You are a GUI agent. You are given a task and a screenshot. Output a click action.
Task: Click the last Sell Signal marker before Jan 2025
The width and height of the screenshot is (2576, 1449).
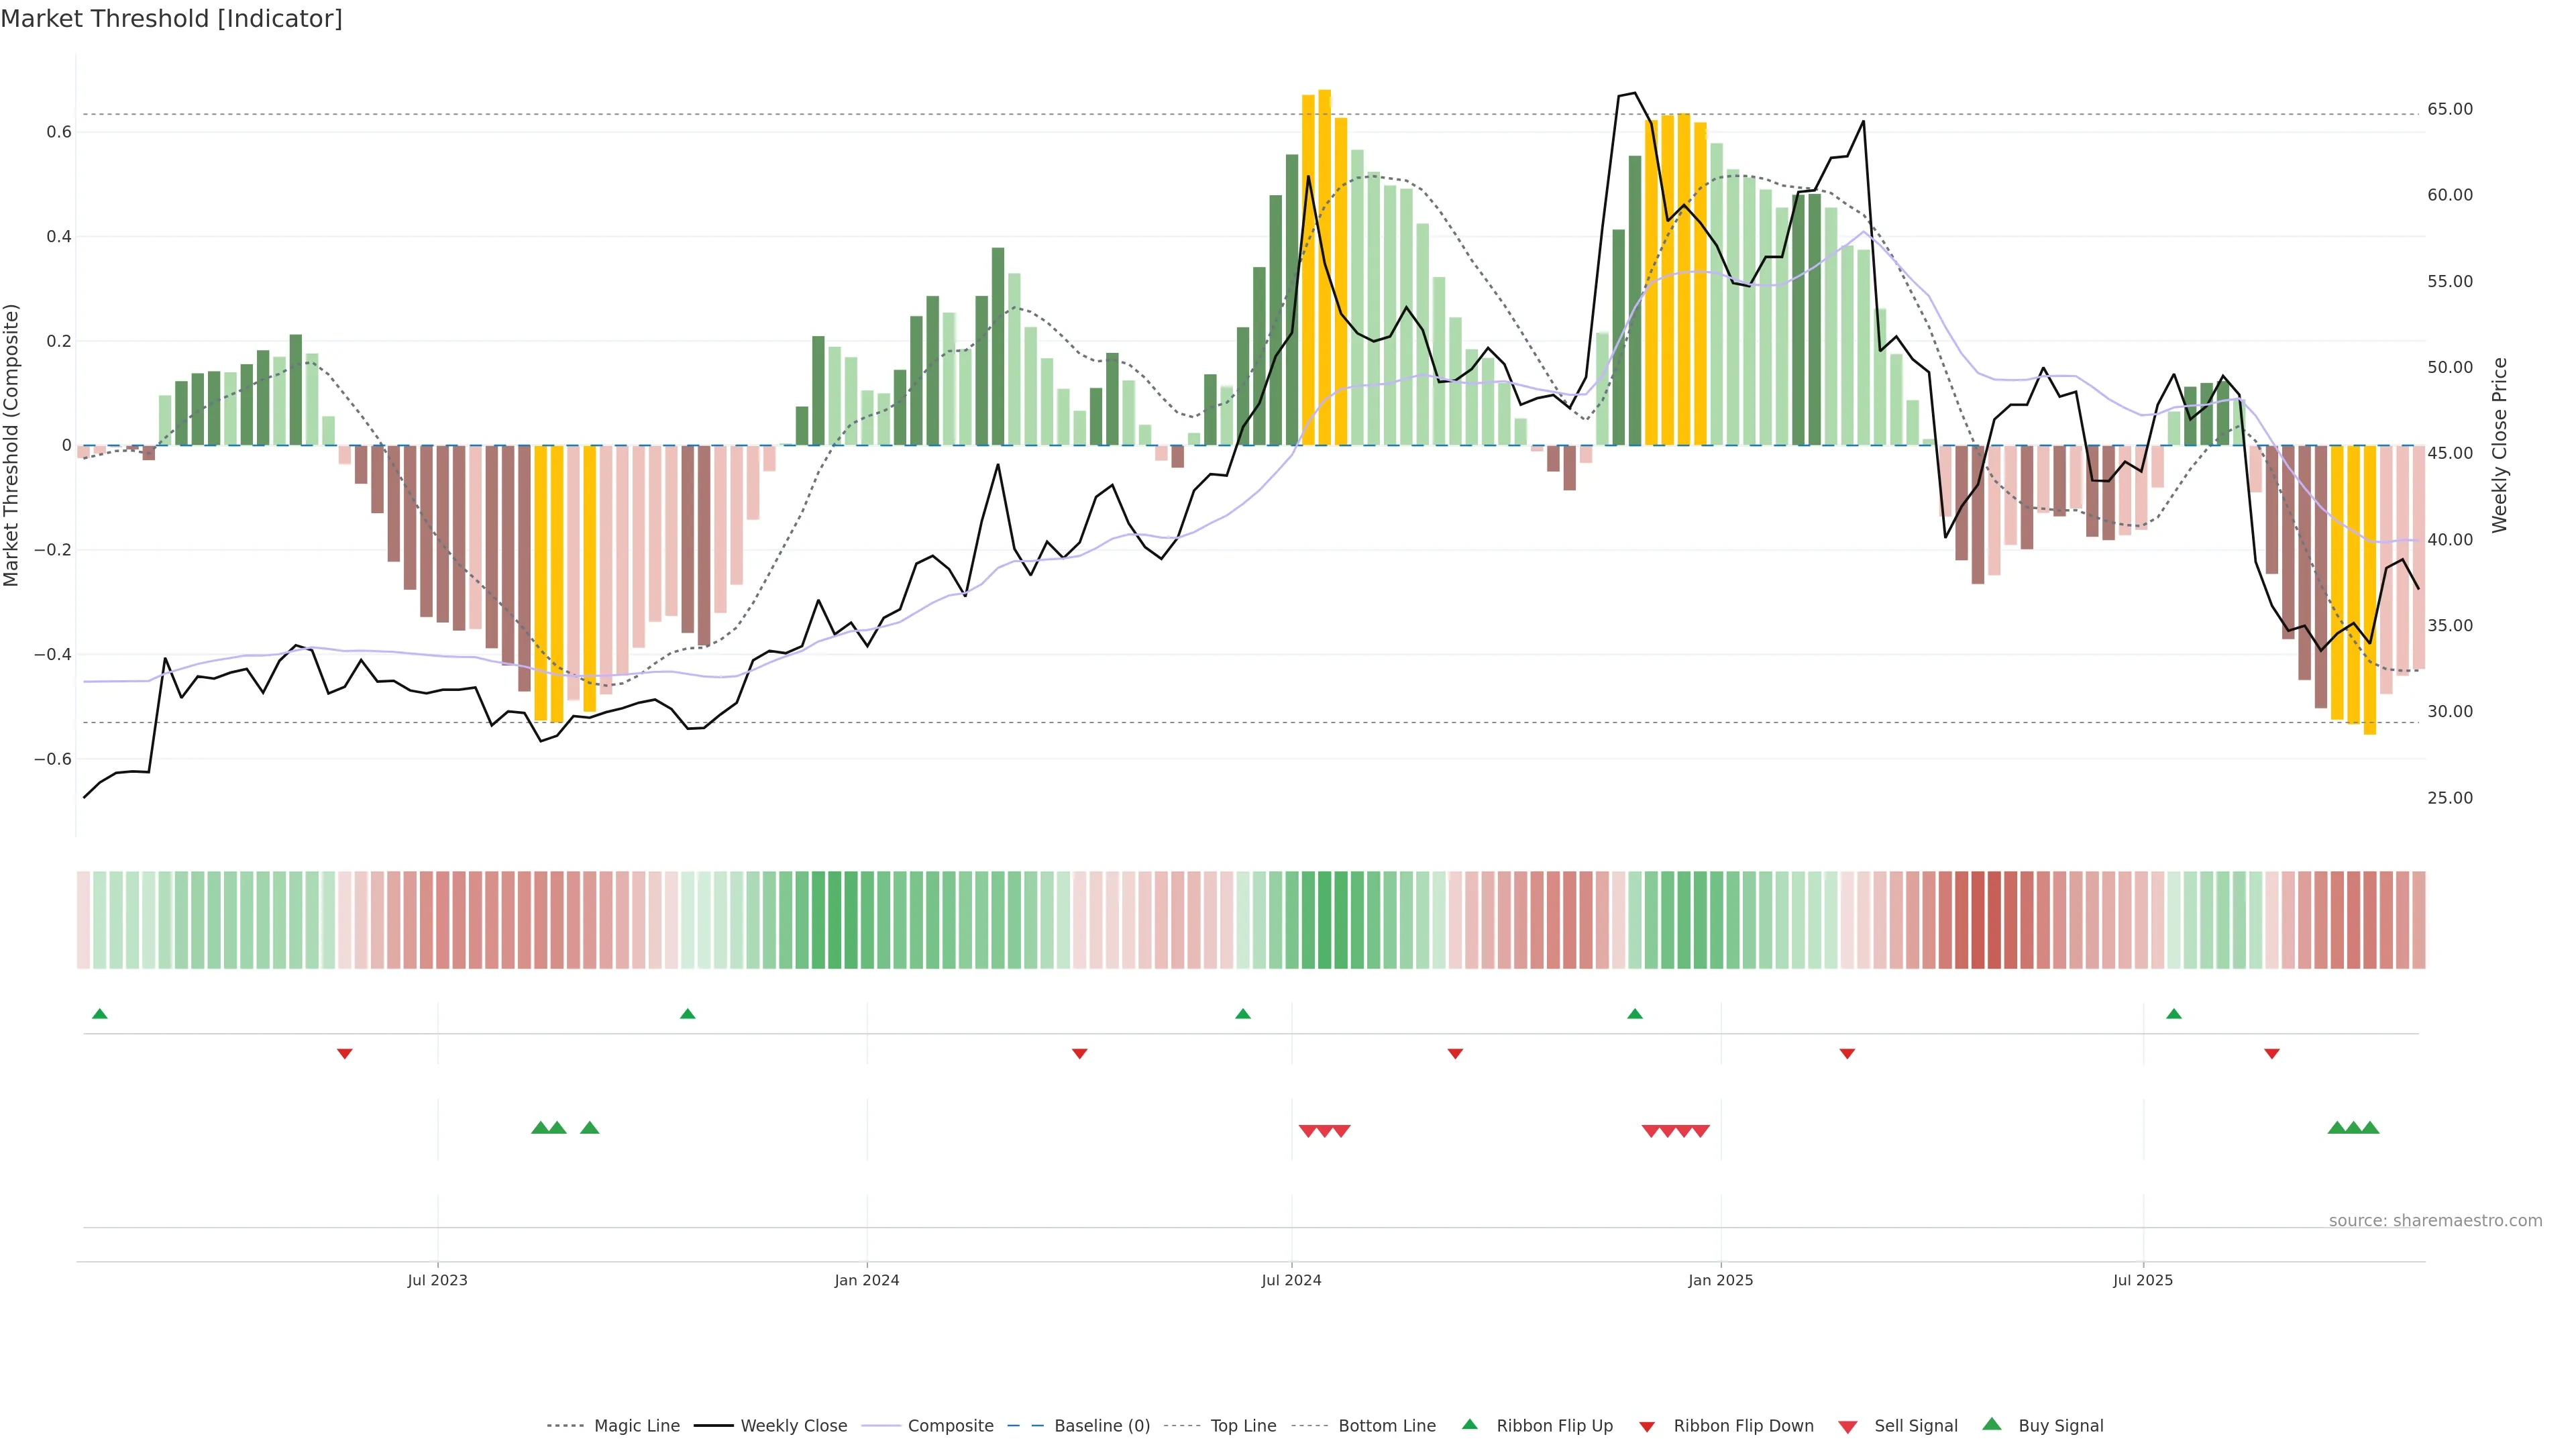tap(1700, 1131)
